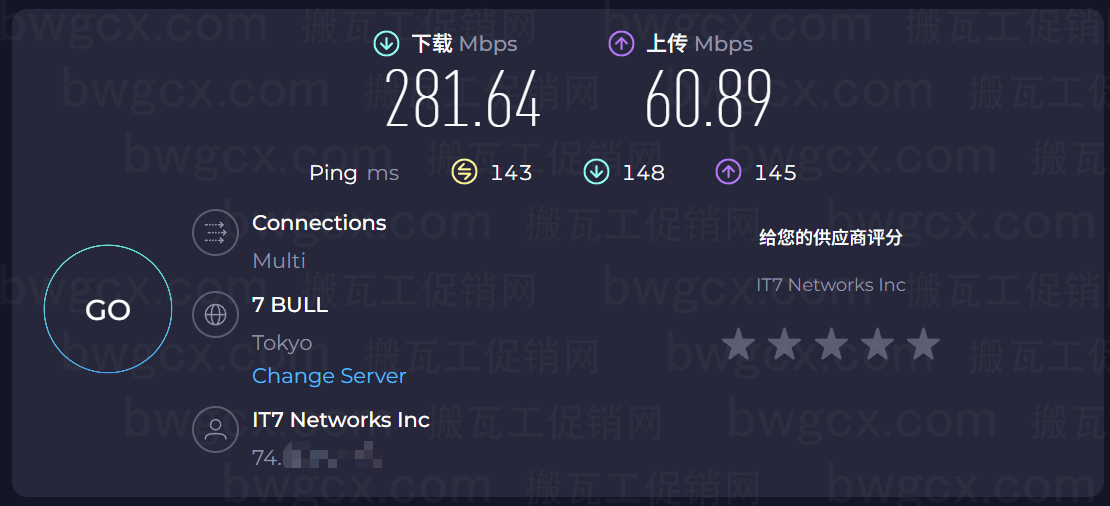This screenshot has height=506, width=1110.
Task: Click the user profile ISP icon
Action: tap(215, 429)
